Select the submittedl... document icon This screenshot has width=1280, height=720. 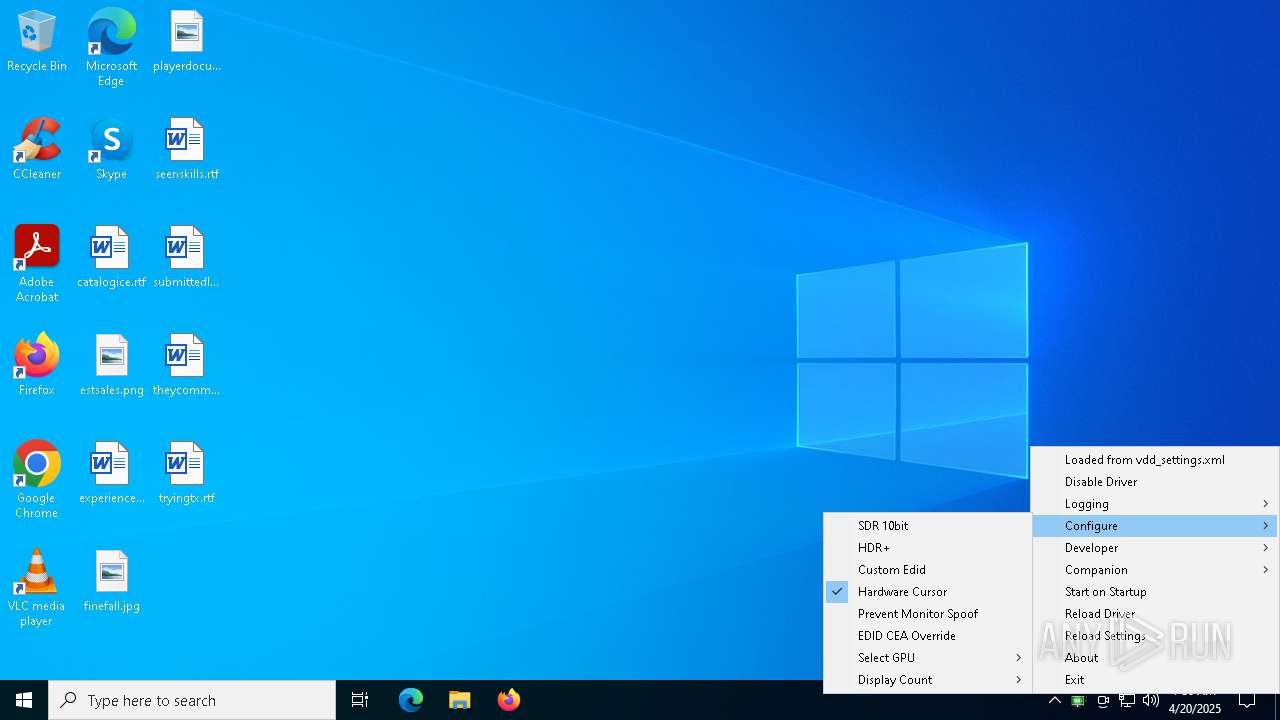click(x=186, y=258)
